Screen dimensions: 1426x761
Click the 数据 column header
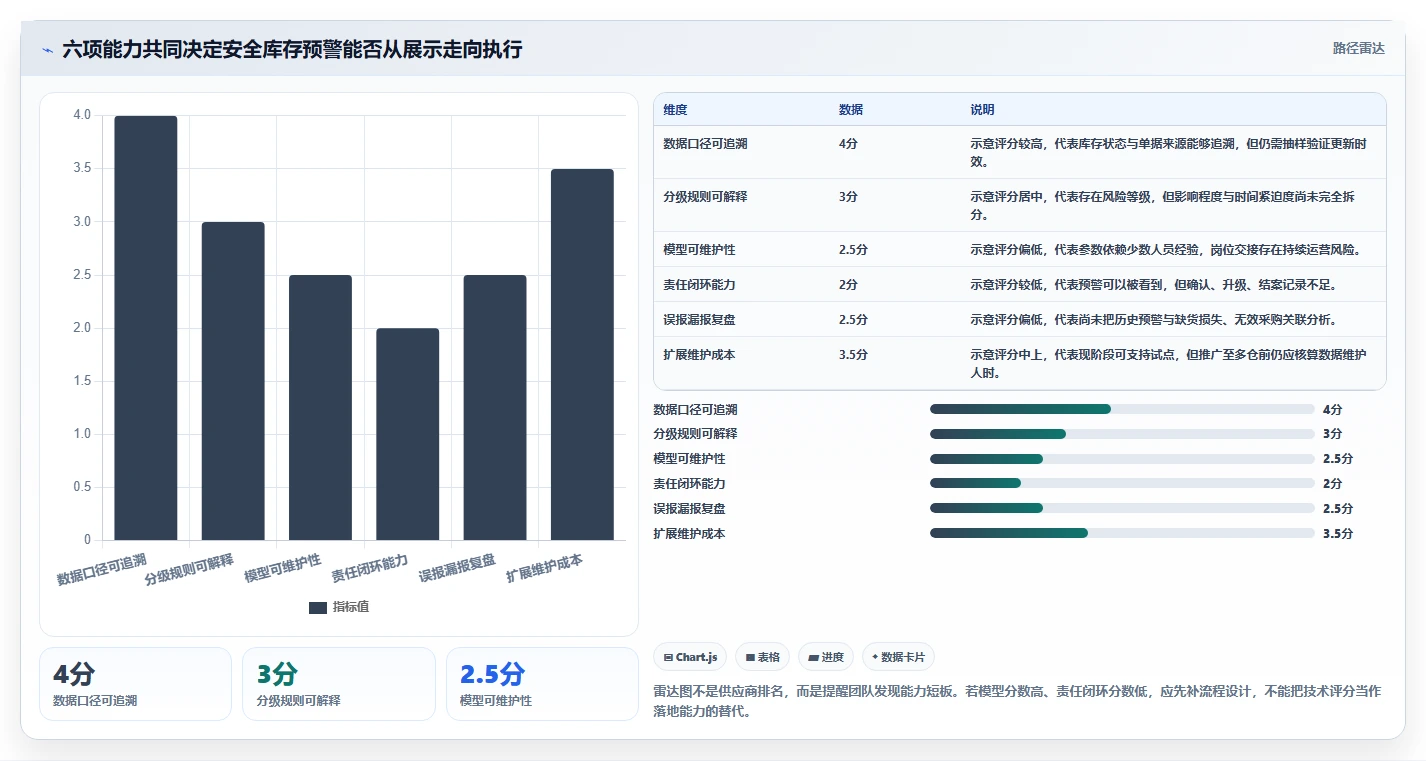tap(851, 110)
